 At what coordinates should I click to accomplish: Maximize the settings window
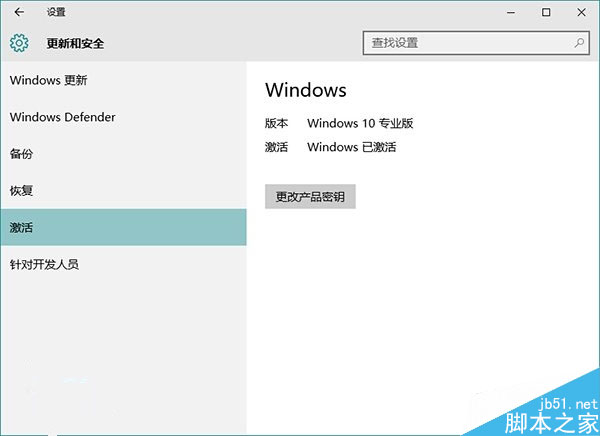point(546,12)
